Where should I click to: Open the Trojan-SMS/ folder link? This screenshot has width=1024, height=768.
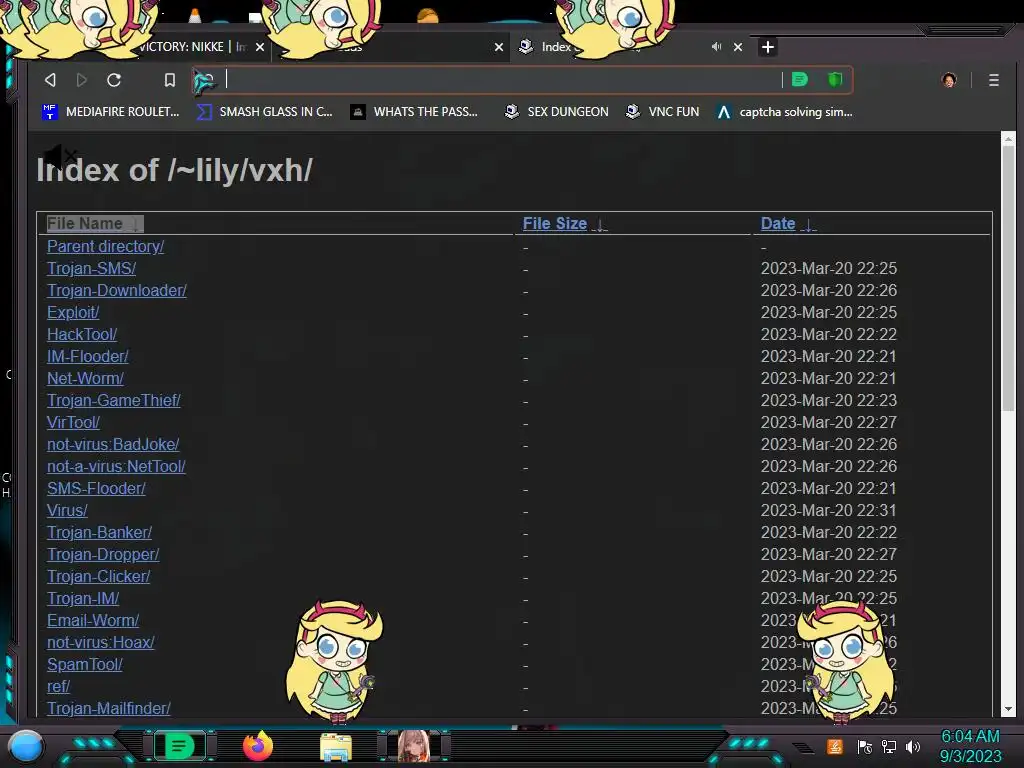pos(91,268)
